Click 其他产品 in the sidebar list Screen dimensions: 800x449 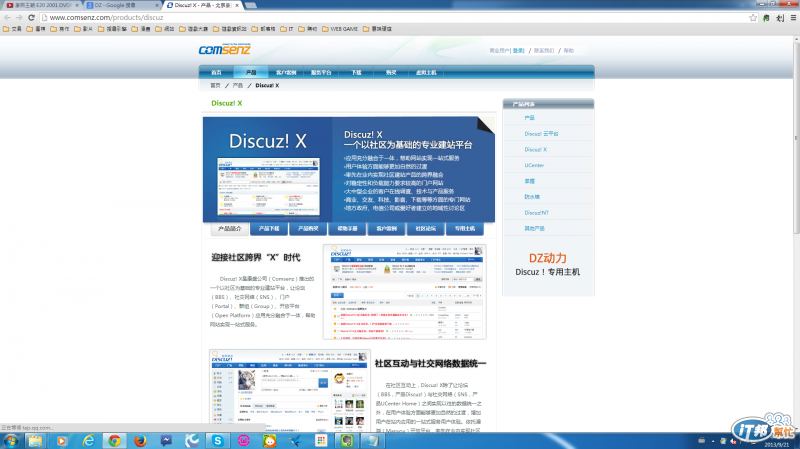534,229
